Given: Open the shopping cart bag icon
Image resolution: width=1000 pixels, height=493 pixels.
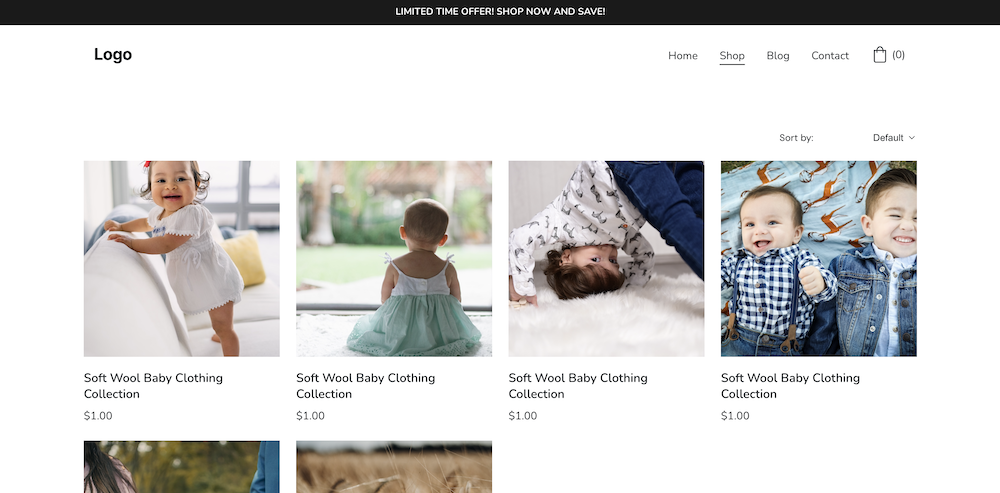Looking at the screenshot, I should pos(879,55).
